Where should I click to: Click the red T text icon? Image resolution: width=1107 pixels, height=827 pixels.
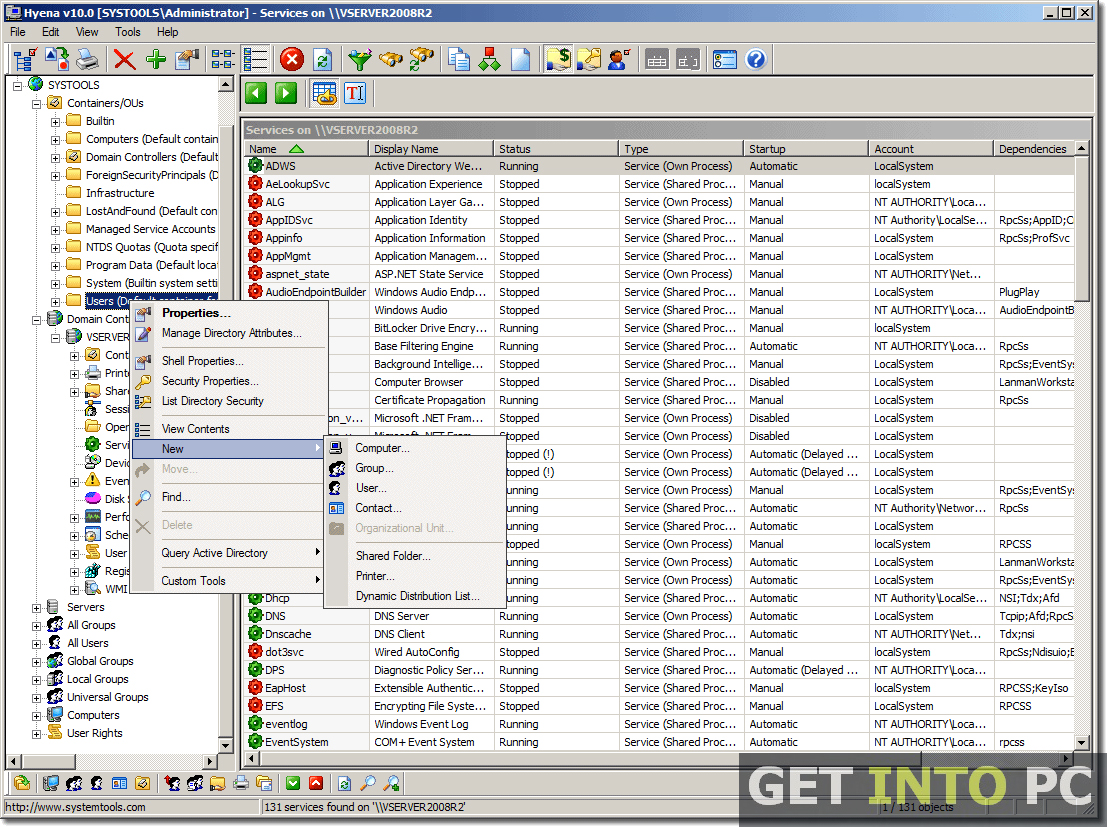355,93
